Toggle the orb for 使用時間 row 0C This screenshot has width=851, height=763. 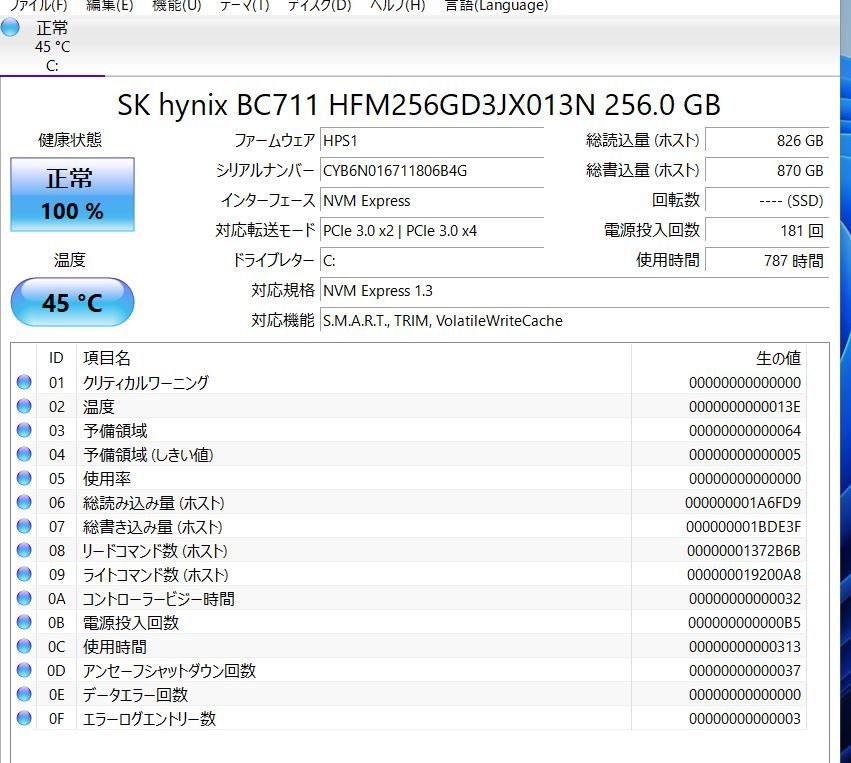click(x=25, y=647)
